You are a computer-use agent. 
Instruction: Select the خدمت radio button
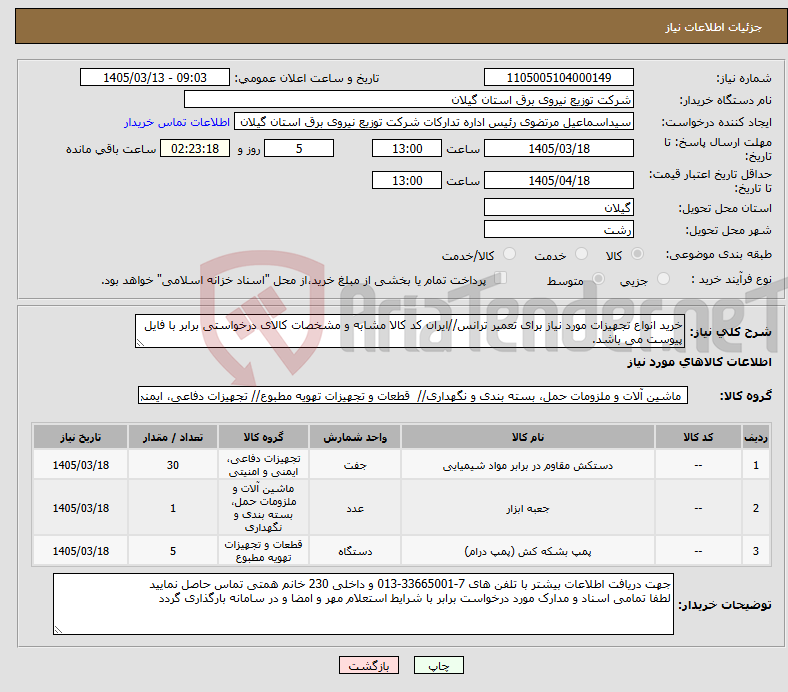point(581,254)
